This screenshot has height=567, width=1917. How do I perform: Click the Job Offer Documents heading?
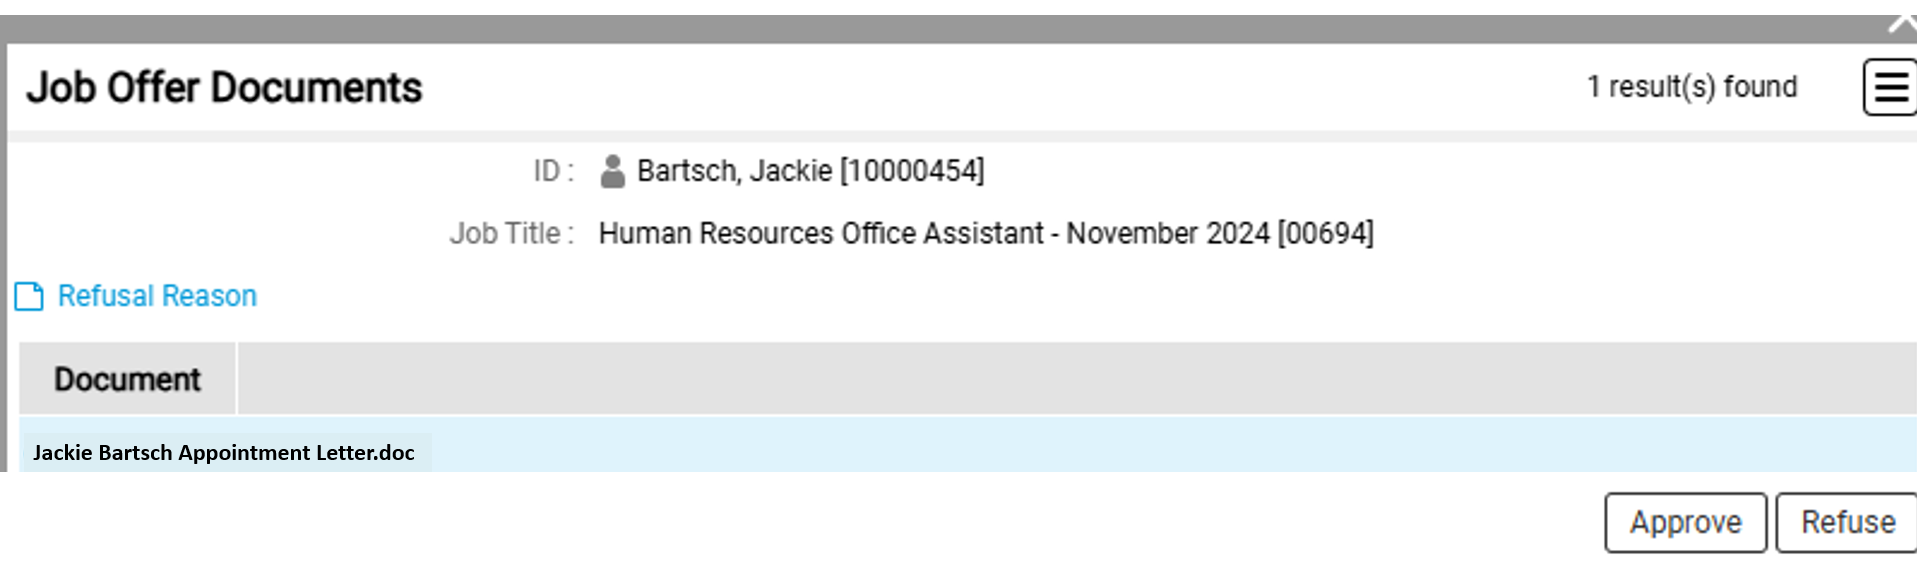[224, 88]
